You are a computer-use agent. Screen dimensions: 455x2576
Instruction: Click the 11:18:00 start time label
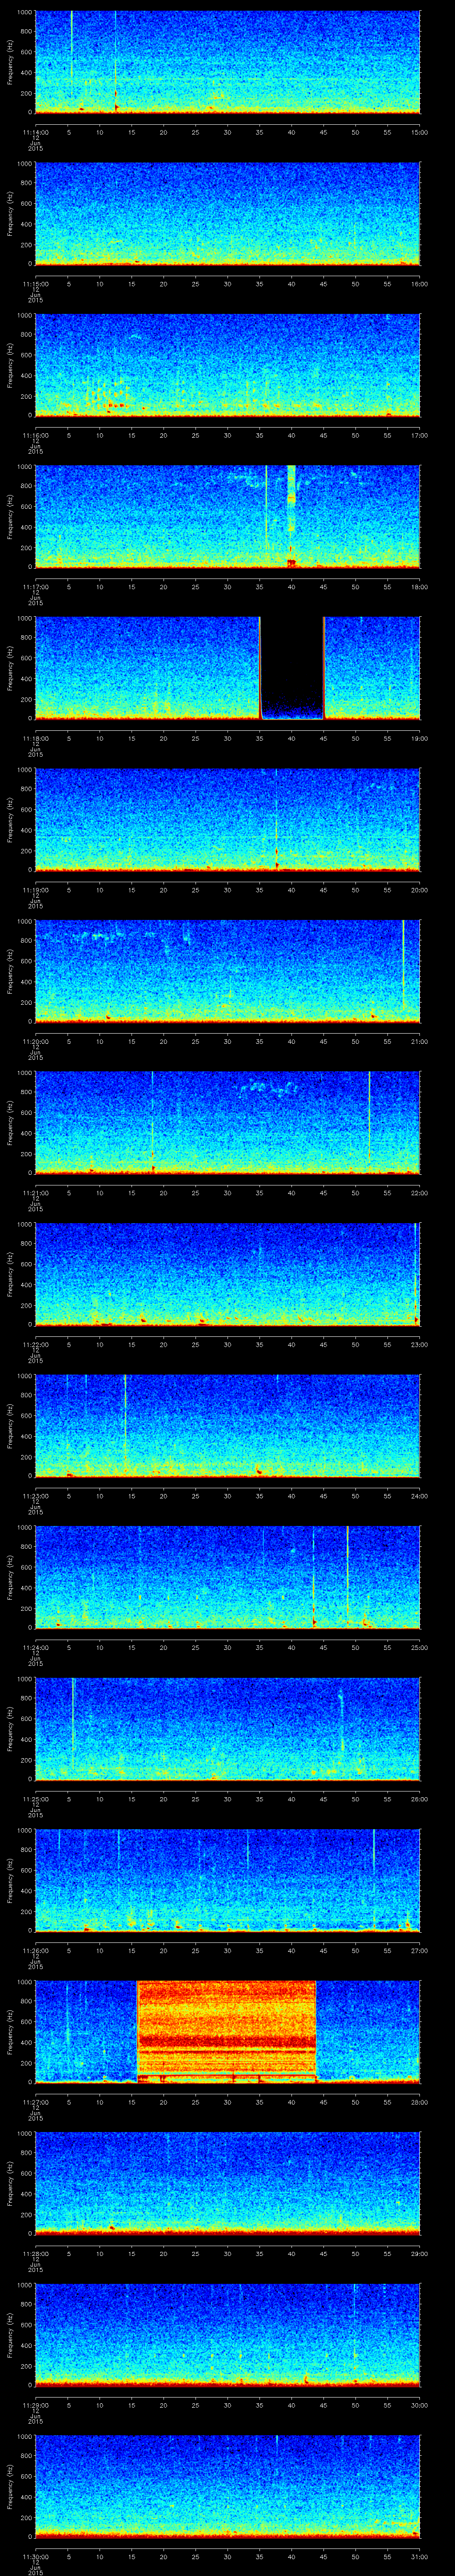tap(35, 739)
